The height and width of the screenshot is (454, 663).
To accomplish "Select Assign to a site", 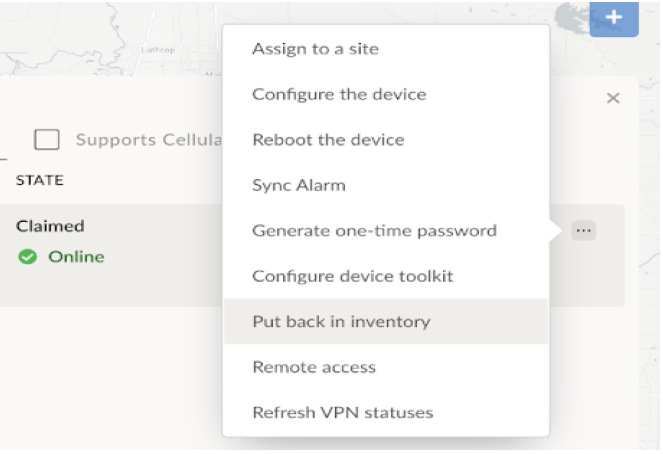I will [315, 49].
